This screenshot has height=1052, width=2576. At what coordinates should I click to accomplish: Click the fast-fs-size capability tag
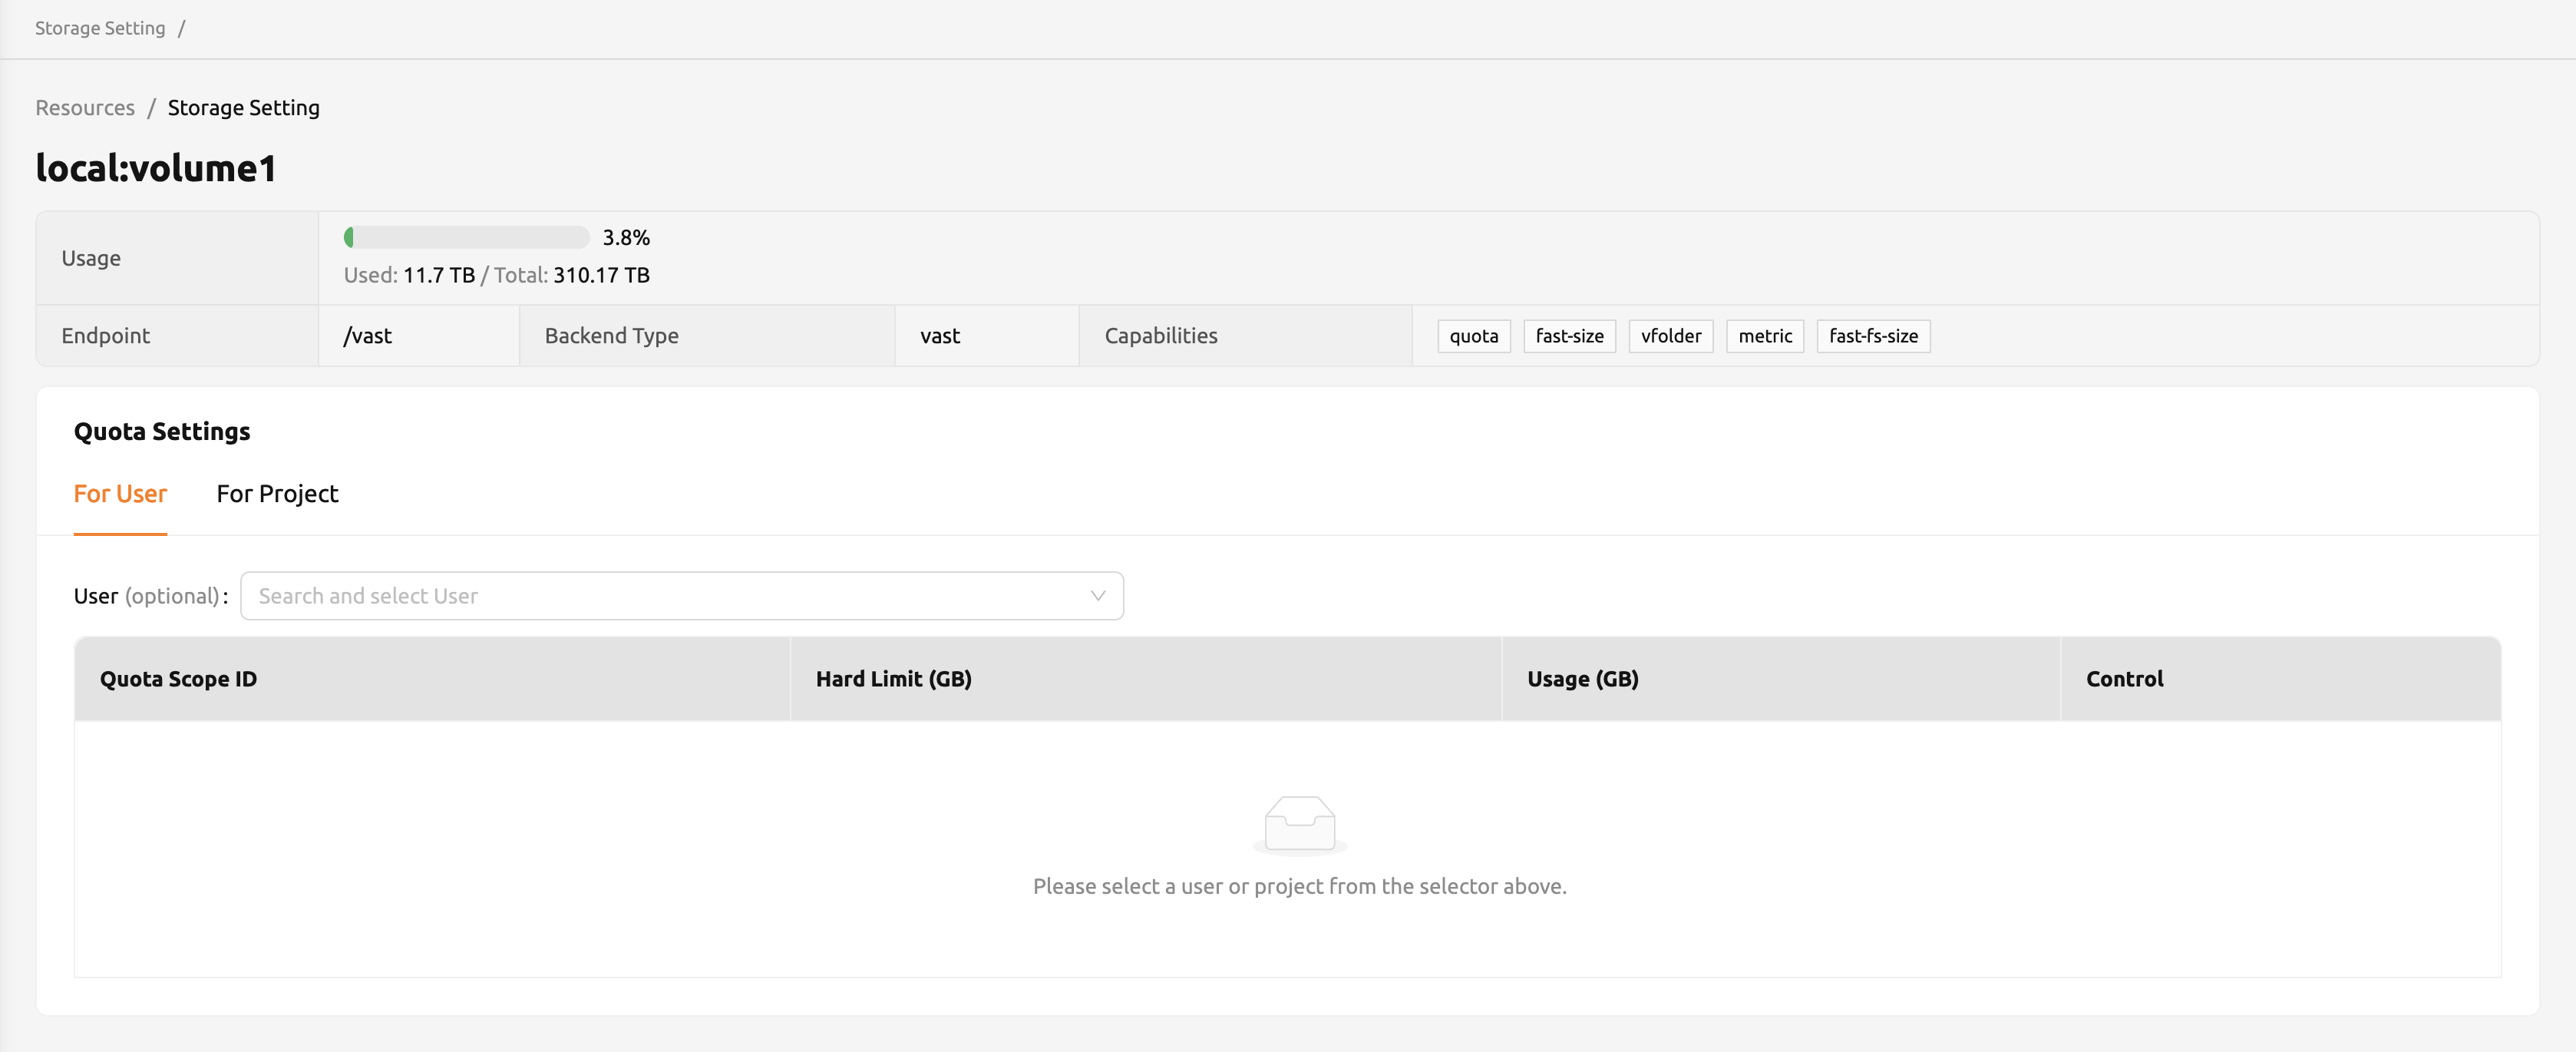[x=1873, y=336]
